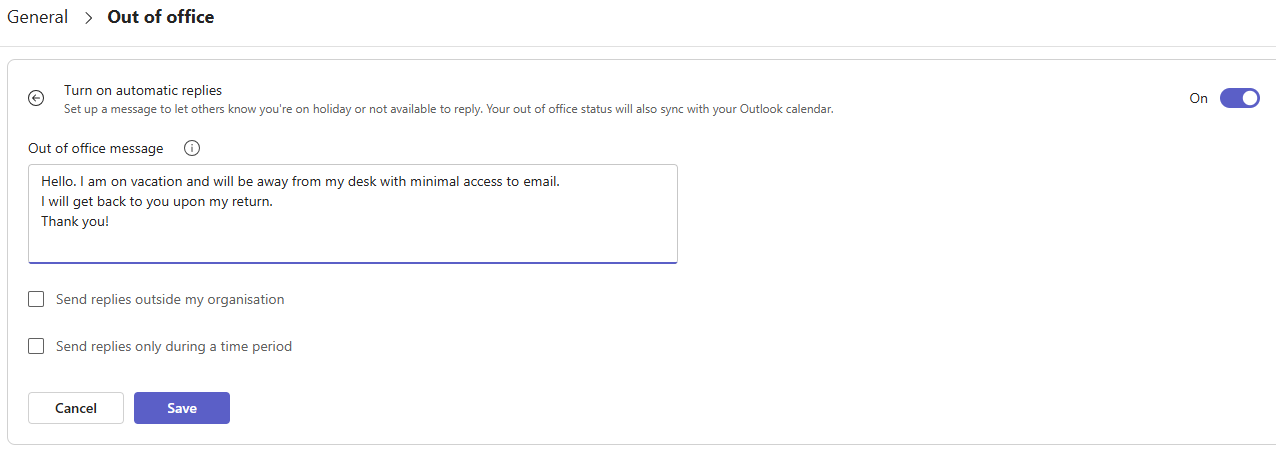This screenshot has height=454, width=1276.
Task: Click the breadcrumb chevron after General
Action: coord(88,18)
